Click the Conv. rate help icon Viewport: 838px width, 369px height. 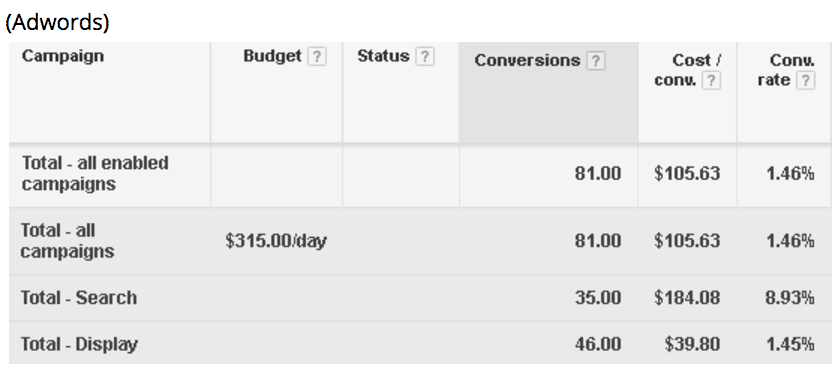click(x=805, y=81)
